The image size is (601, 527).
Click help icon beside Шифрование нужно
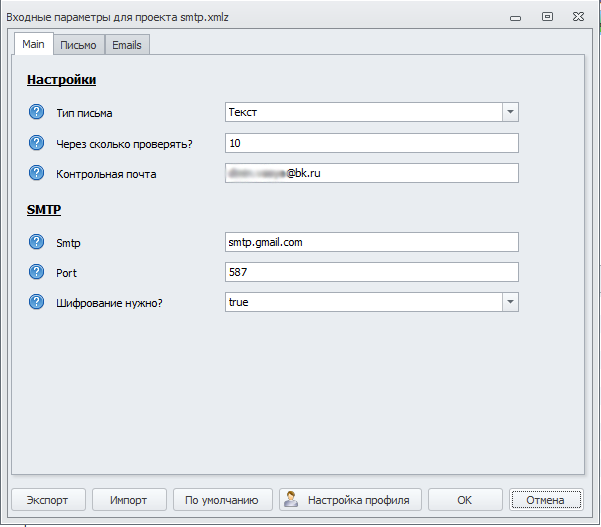(x=37, y=301)
